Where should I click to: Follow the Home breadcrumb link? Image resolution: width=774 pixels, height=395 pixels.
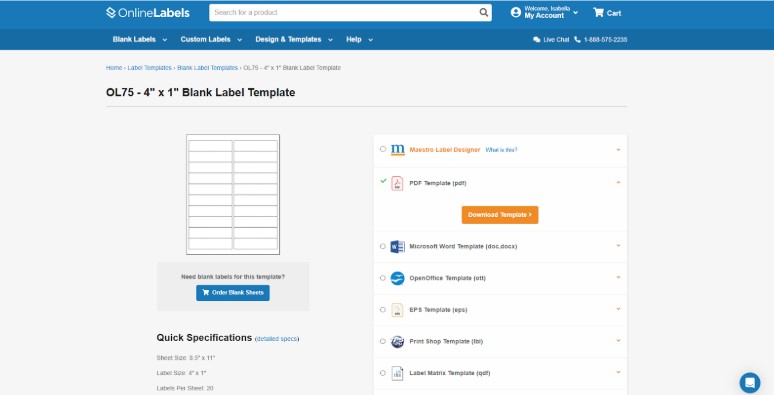tap(114, 68)
